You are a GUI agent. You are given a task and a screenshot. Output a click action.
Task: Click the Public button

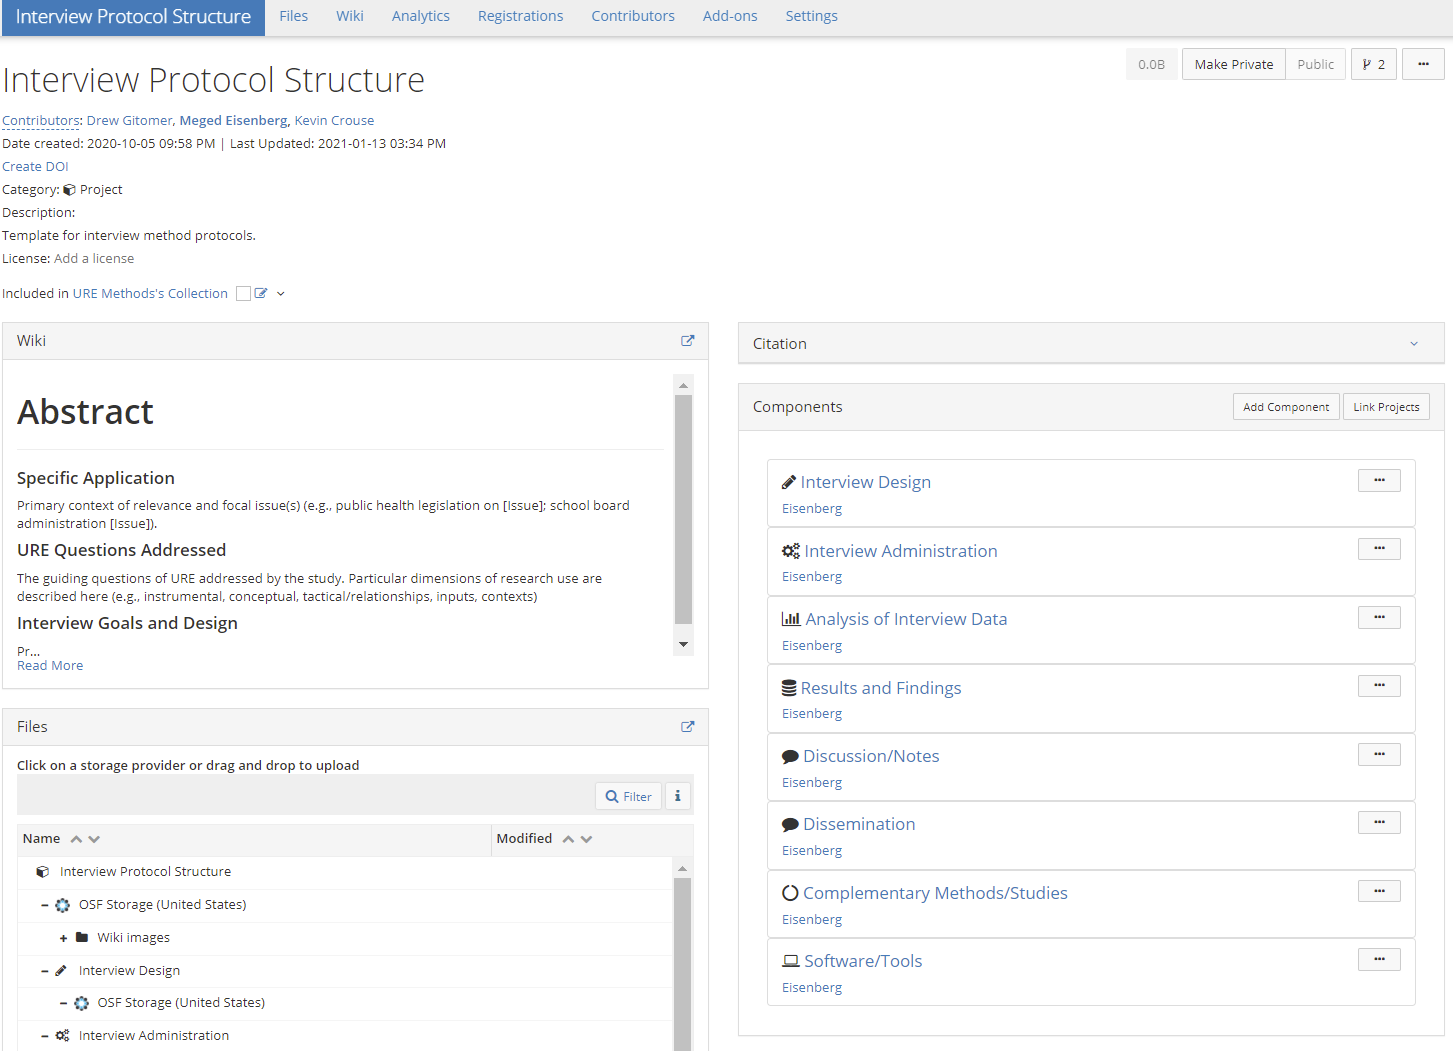tap(1316, 64)
